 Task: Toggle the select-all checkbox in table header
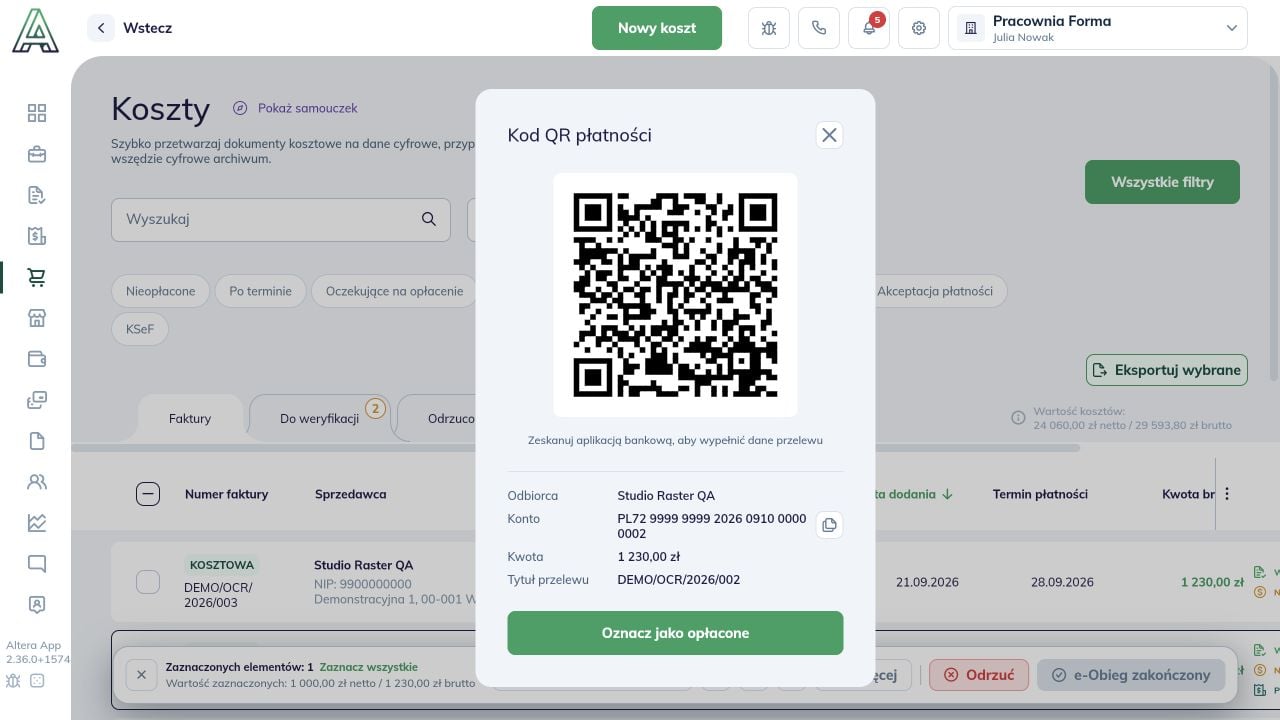click(x=148, y=494)
